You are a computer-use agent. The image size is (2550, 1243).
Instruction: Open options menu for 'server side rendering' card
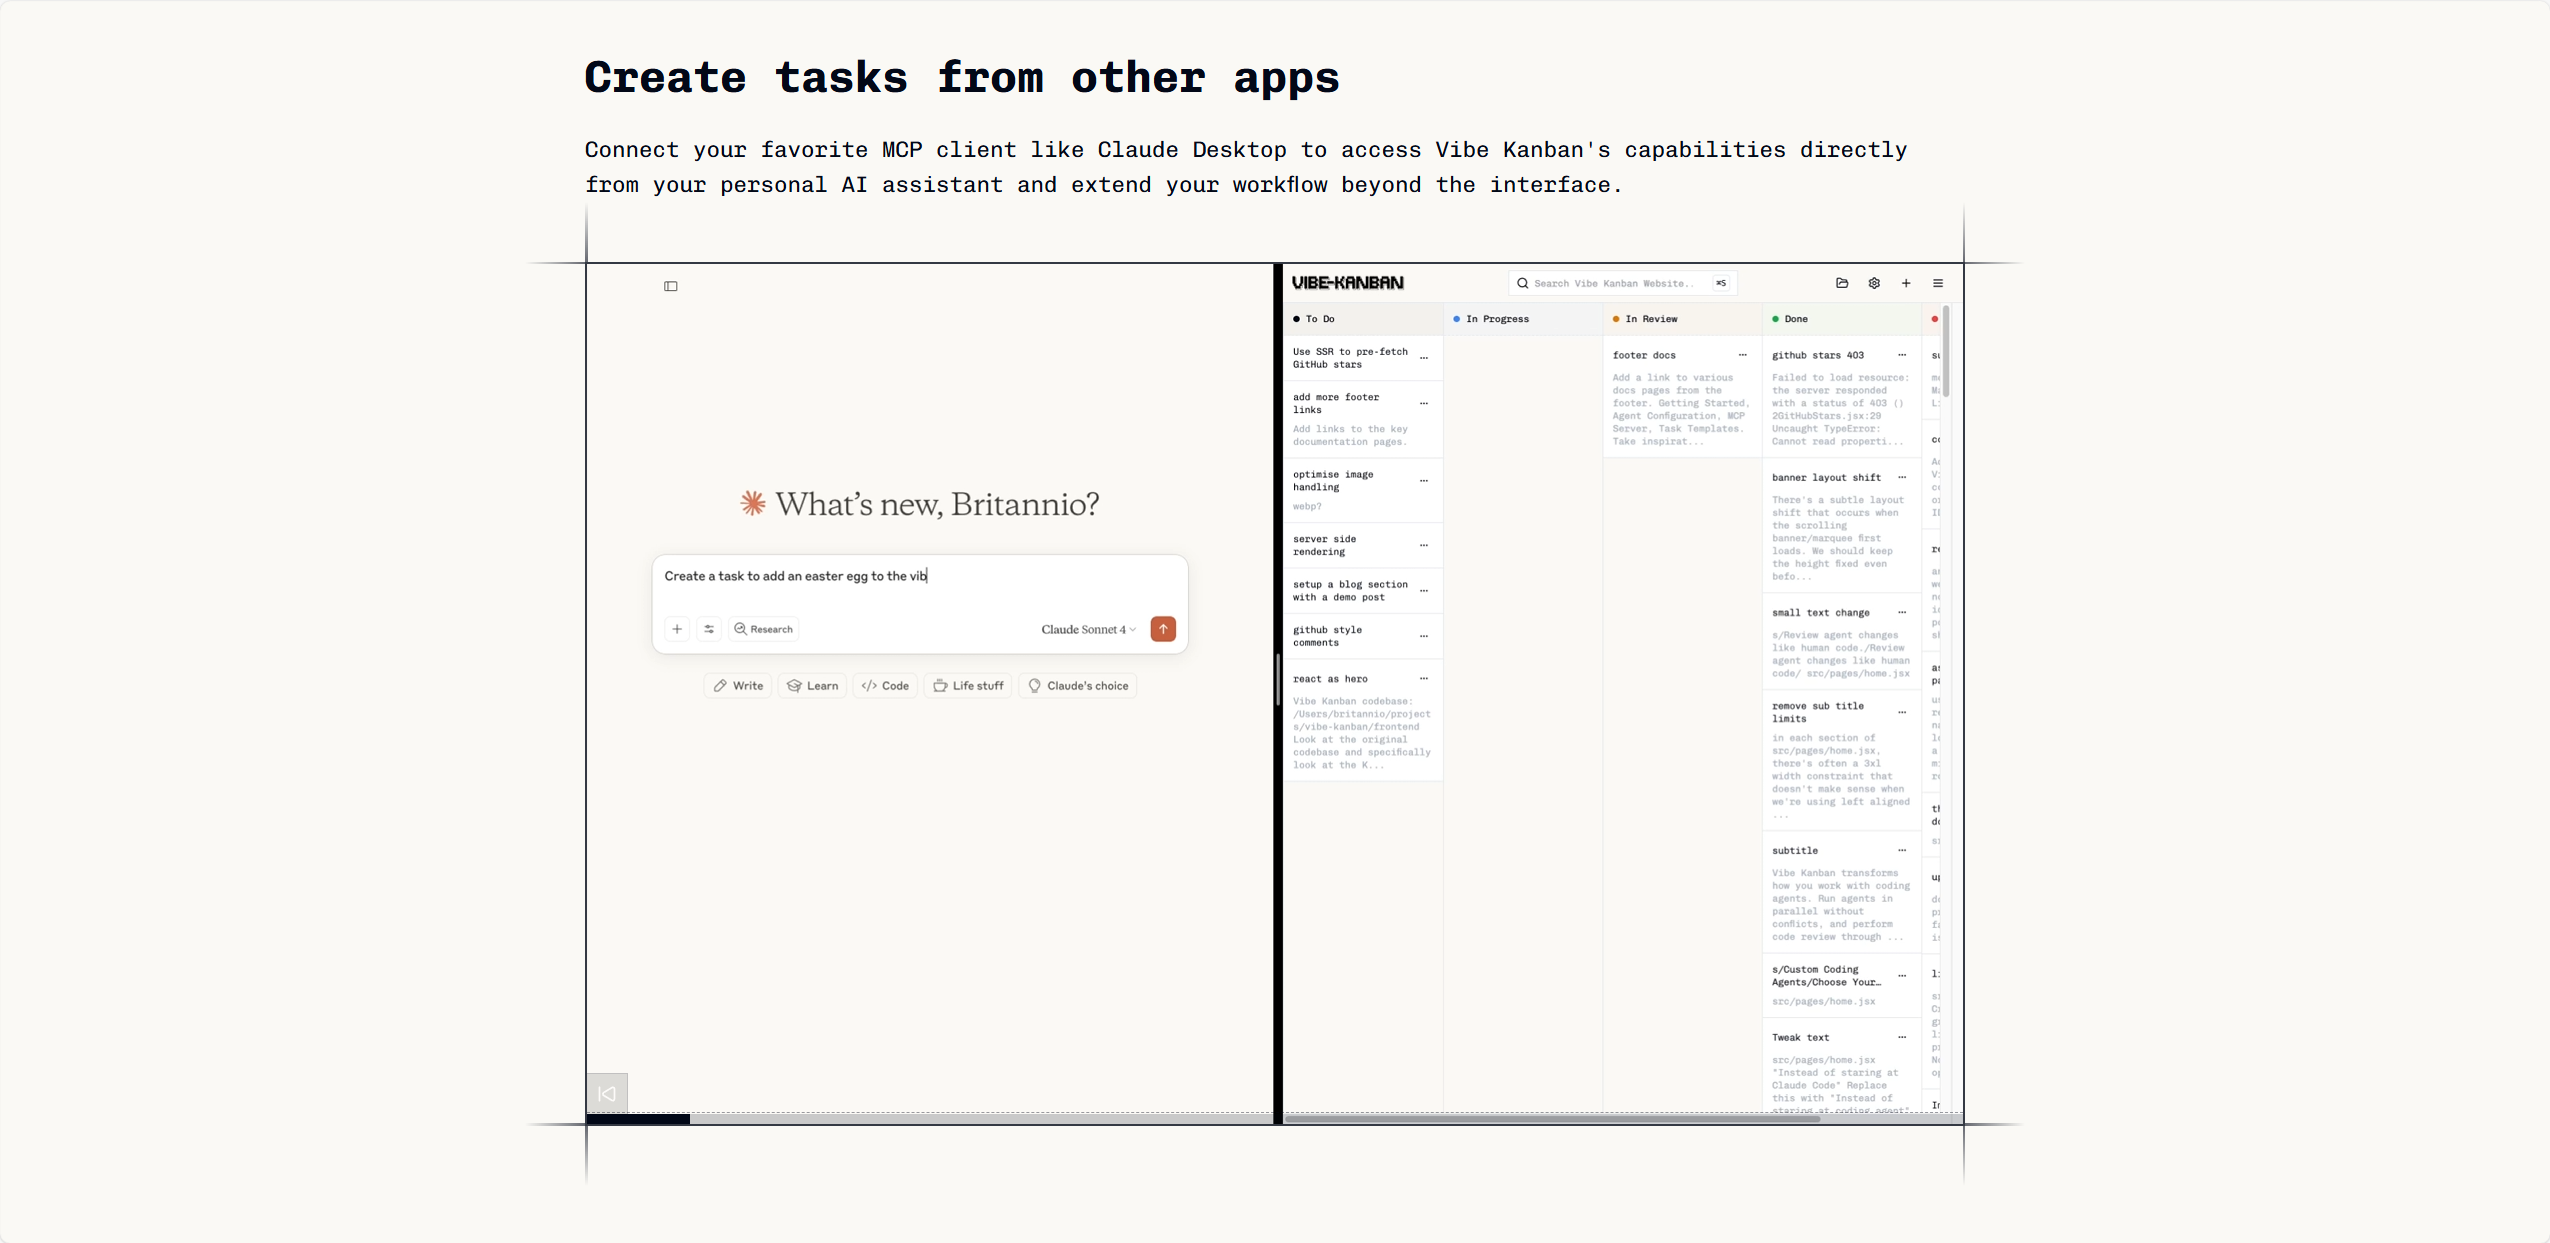tap(1424, 545)
